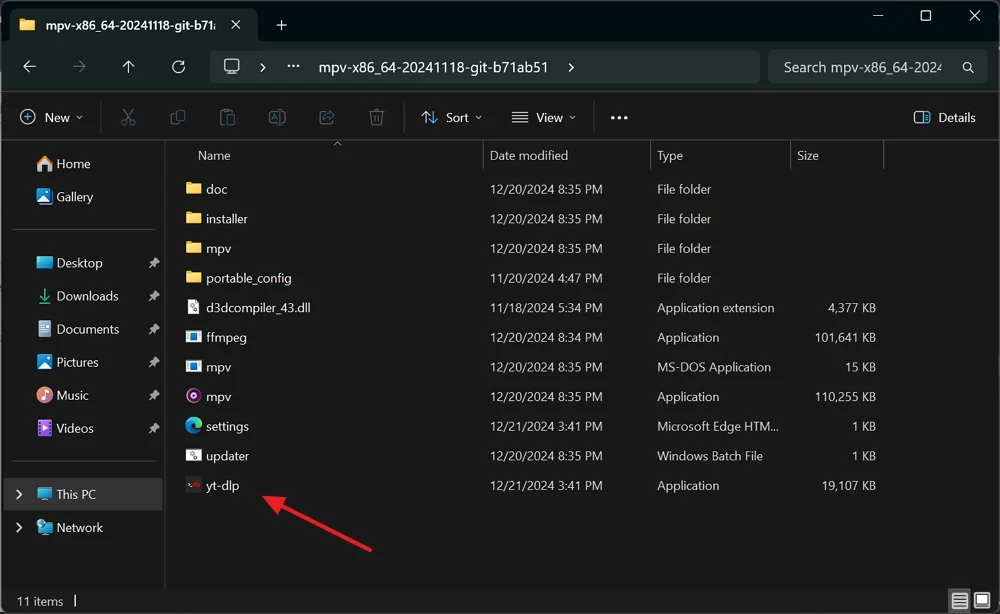Open Music in the sidebar
This screenshot has width=1000, height=614.
coord(62,395)
